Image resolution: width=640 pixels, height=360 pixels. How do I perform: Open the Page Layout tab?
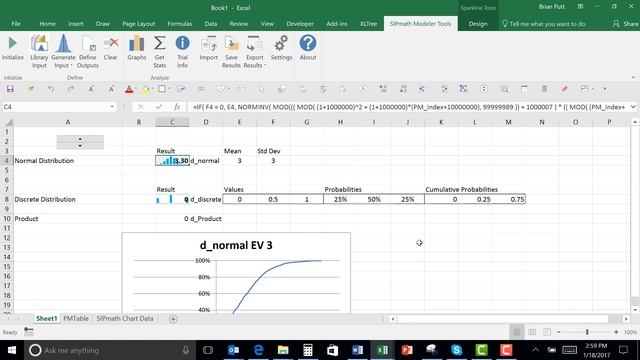coord(138,24)
